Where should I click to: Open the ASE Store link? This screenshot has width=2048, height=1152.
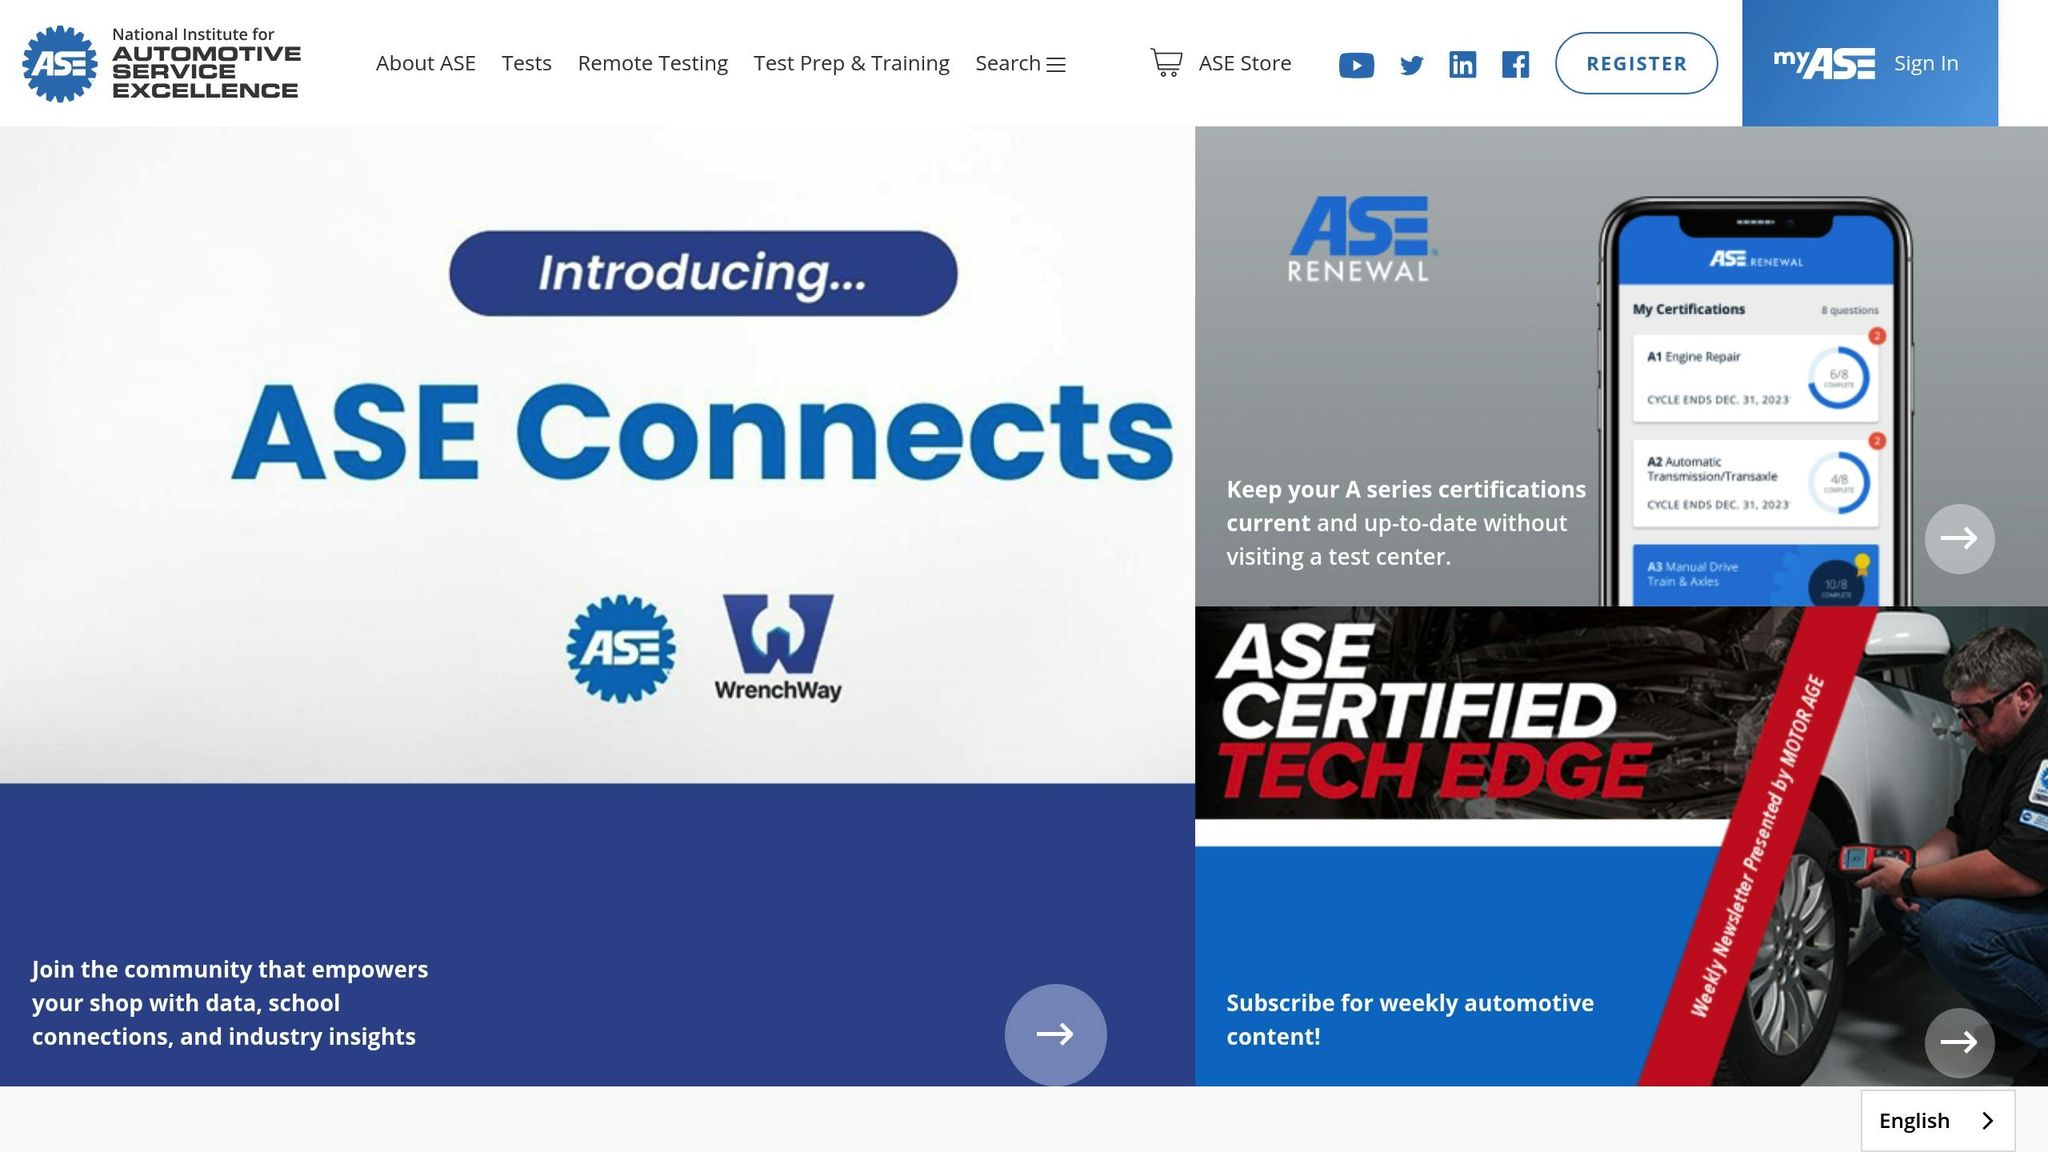point(1244,63)
